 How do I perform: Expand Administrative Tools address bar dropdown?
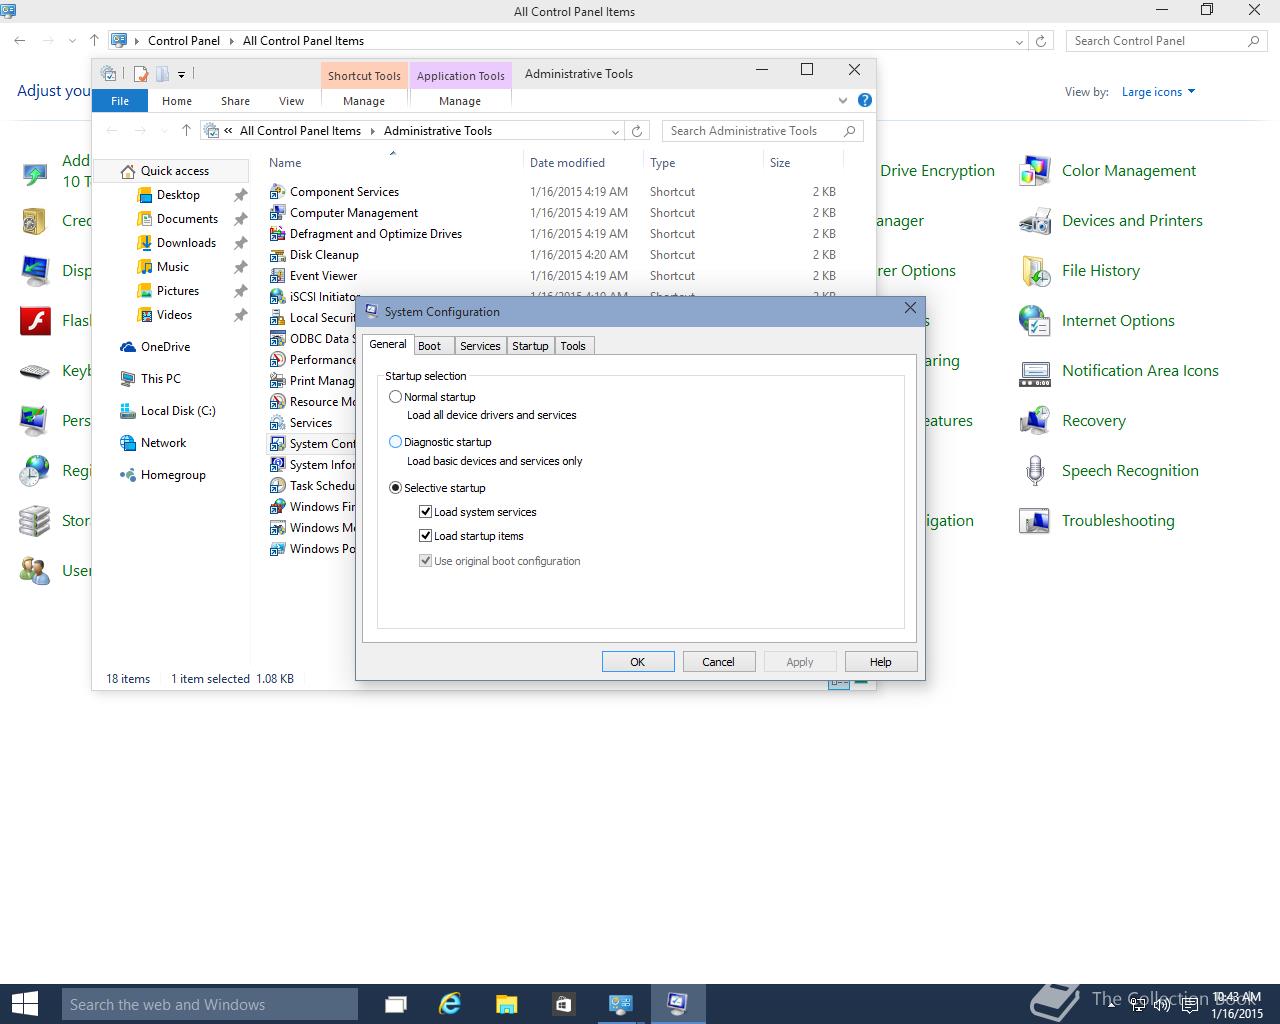(x=615, y=131)
